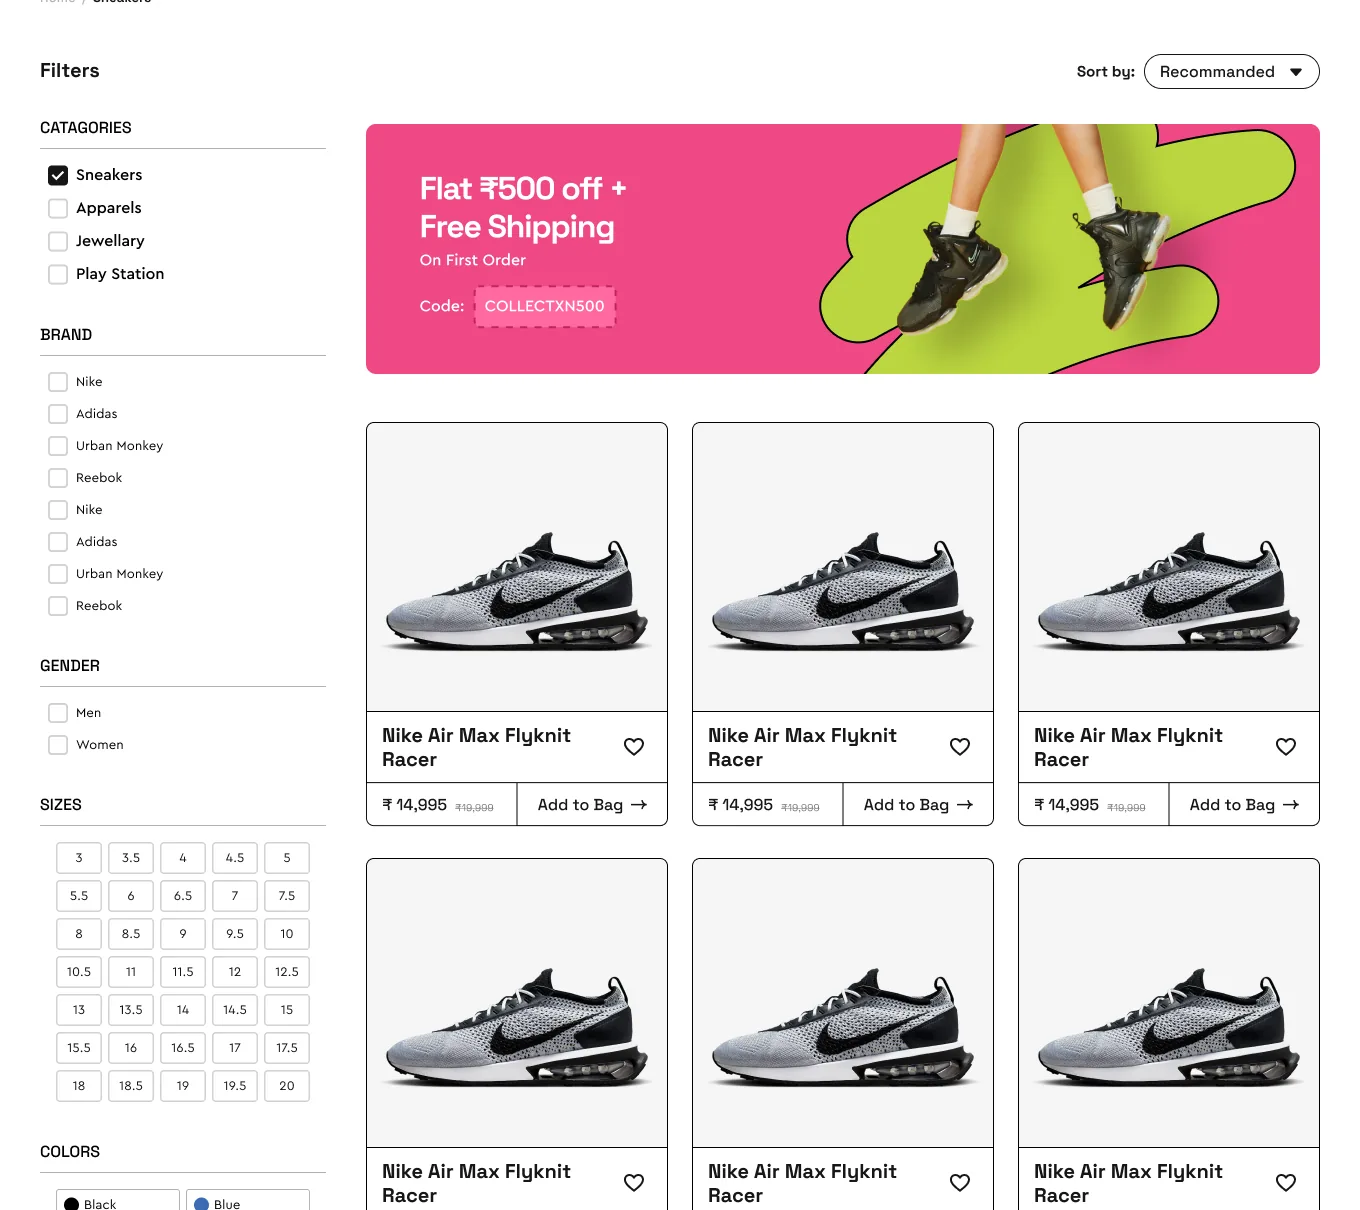Add the top-row left shoe to bag
Image resolution: width=1360 pixels, height=1210 pixels.
592,805
